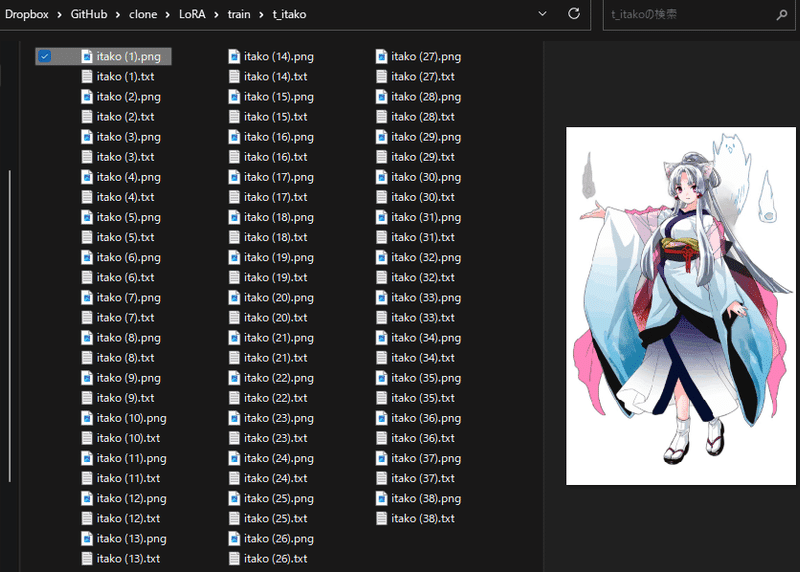The image size is (800, 572).
Task: Expand chevron after Dropbox in breadcrumb
Action: click(x=60, y=15)
